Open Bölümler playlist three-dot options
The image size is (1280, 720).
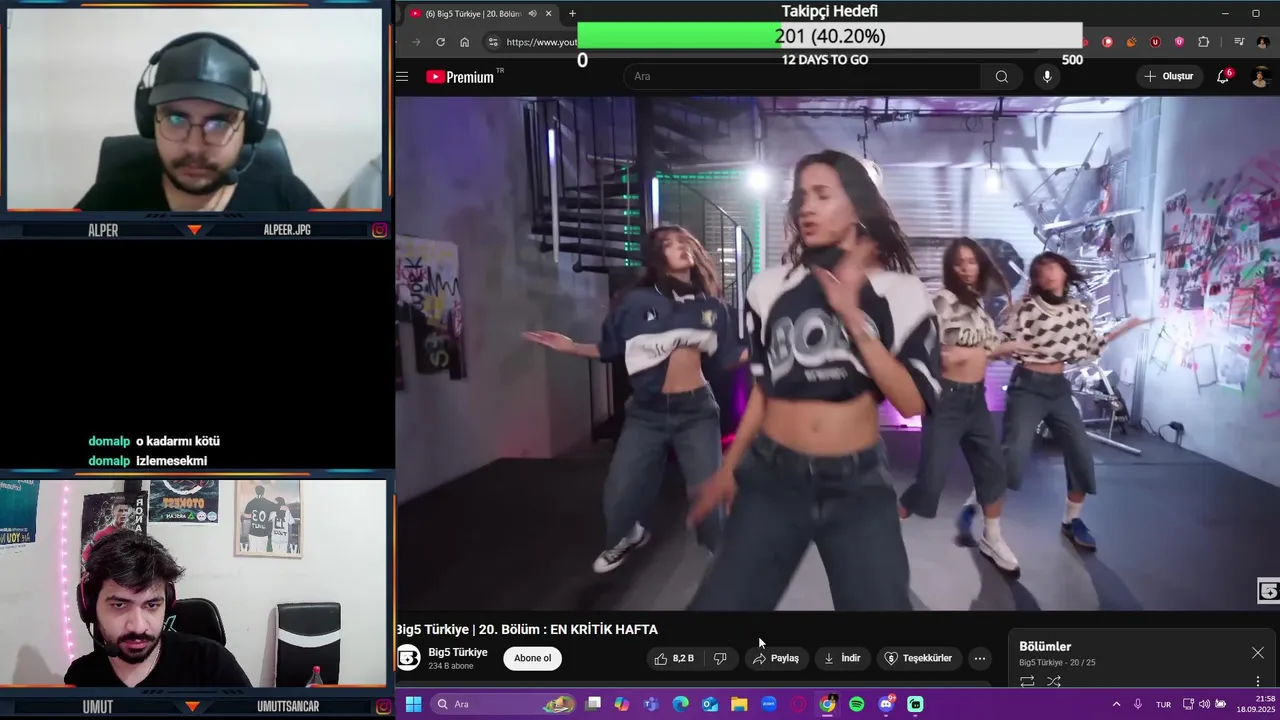1258,682
